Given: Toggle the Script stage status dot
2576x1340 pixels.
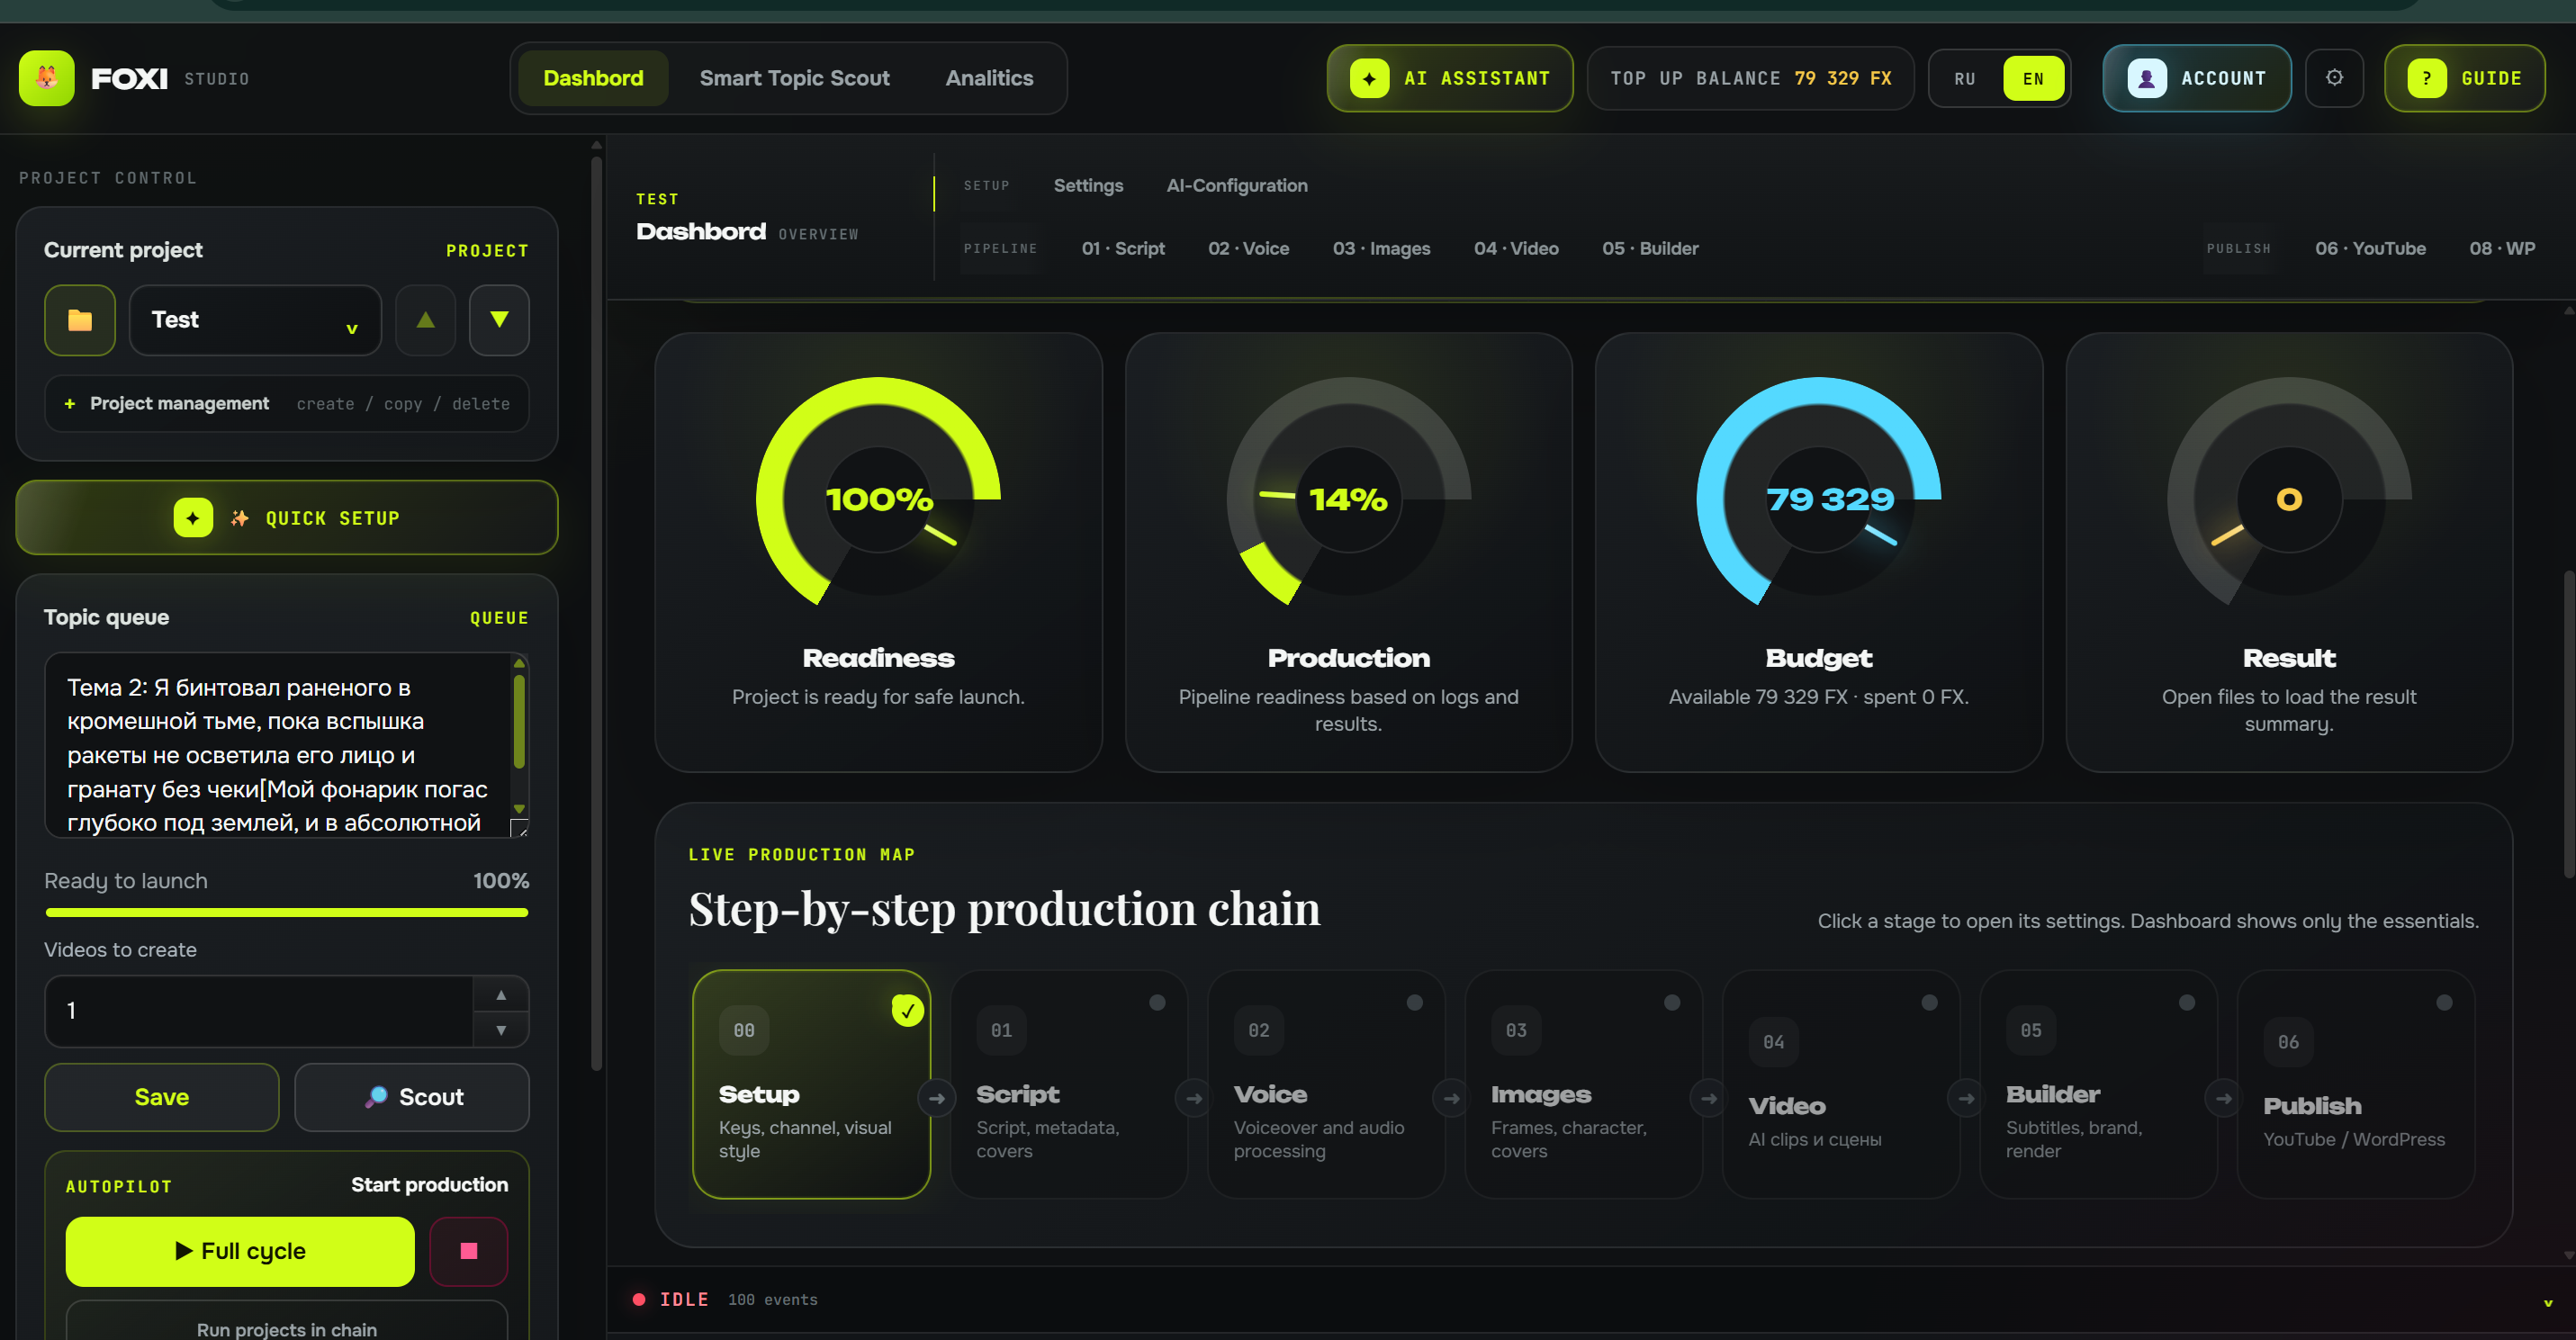Looking at the screenshot, I should (x=1157, y=1002).
